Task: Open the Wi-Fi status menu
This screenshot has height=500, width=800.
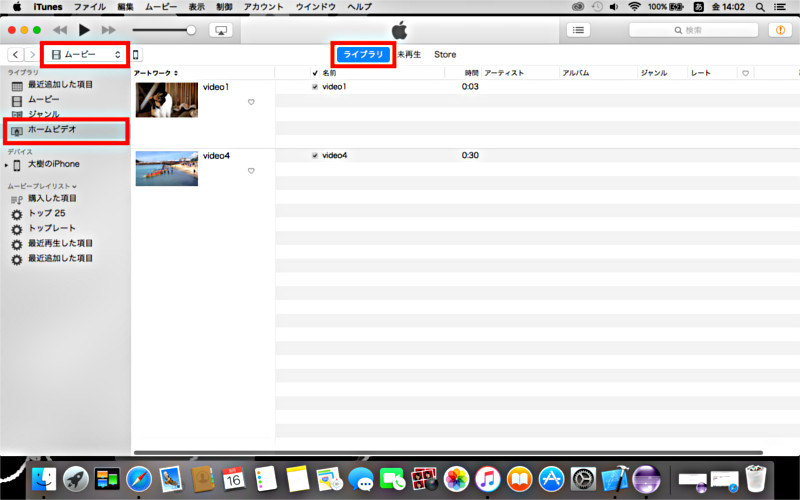Action: click(634, 7)
